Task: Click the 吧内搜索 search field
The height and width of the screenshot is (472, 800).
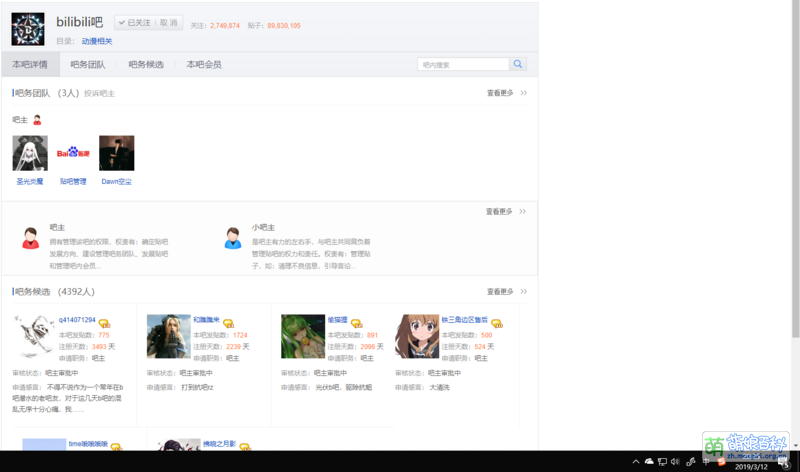Action: pyautogui.click(x=463, y=64)
